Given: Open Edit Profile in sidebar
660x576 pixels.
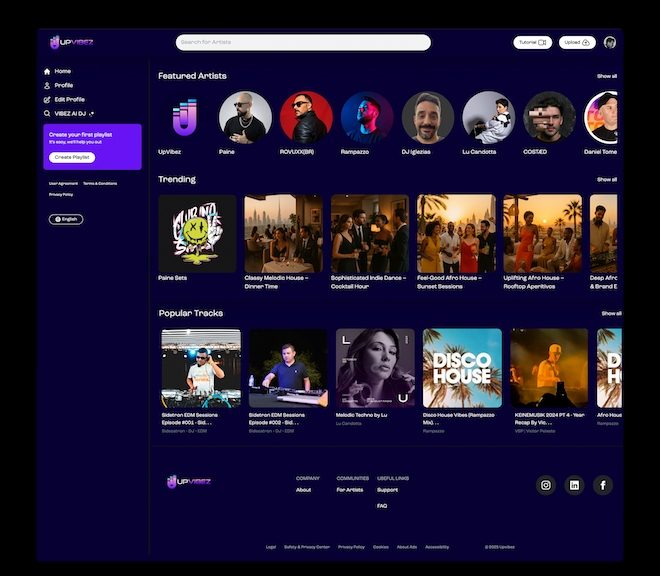Looking at the screenshot, I should 64,99.
